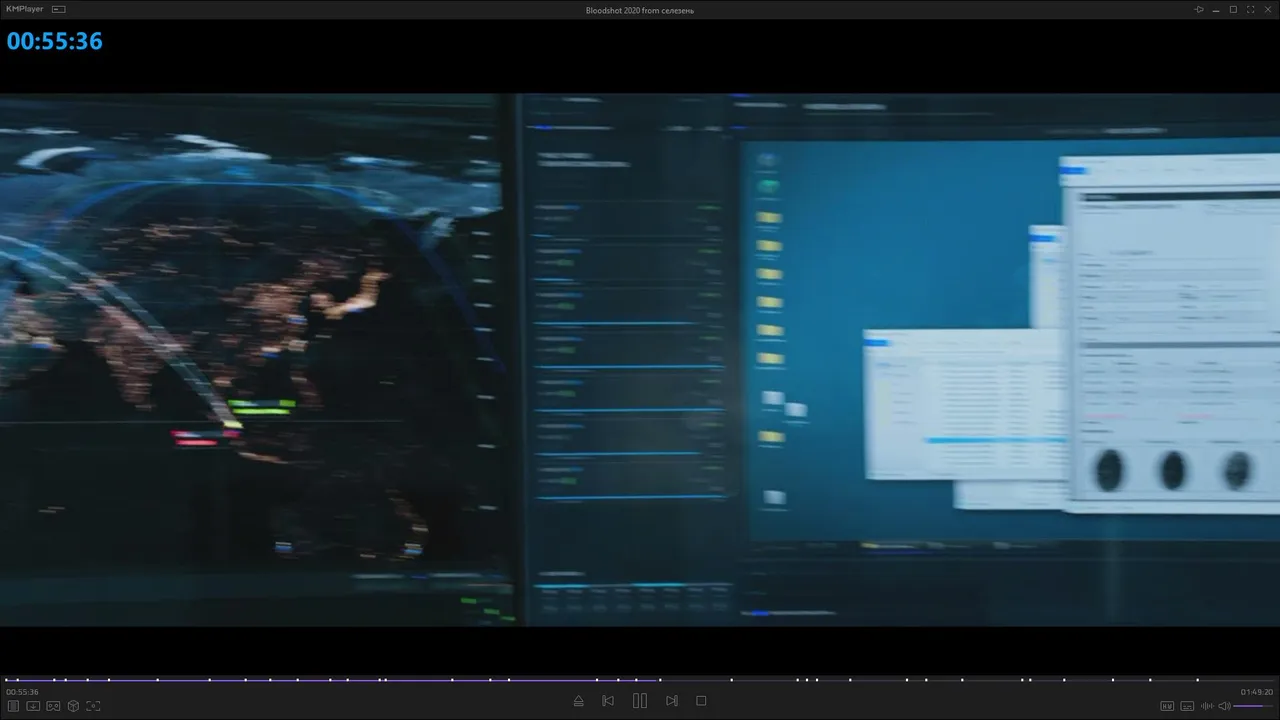
Task: Click the screen capture focus icon
Action: (93, 705)
